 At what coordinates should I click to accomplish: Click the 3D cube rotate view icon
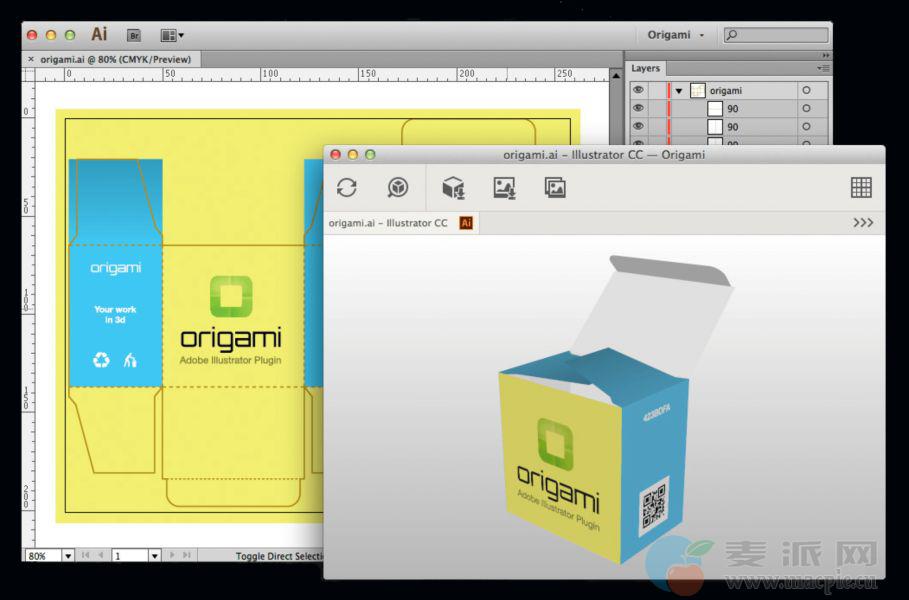(x=398, y=187)
